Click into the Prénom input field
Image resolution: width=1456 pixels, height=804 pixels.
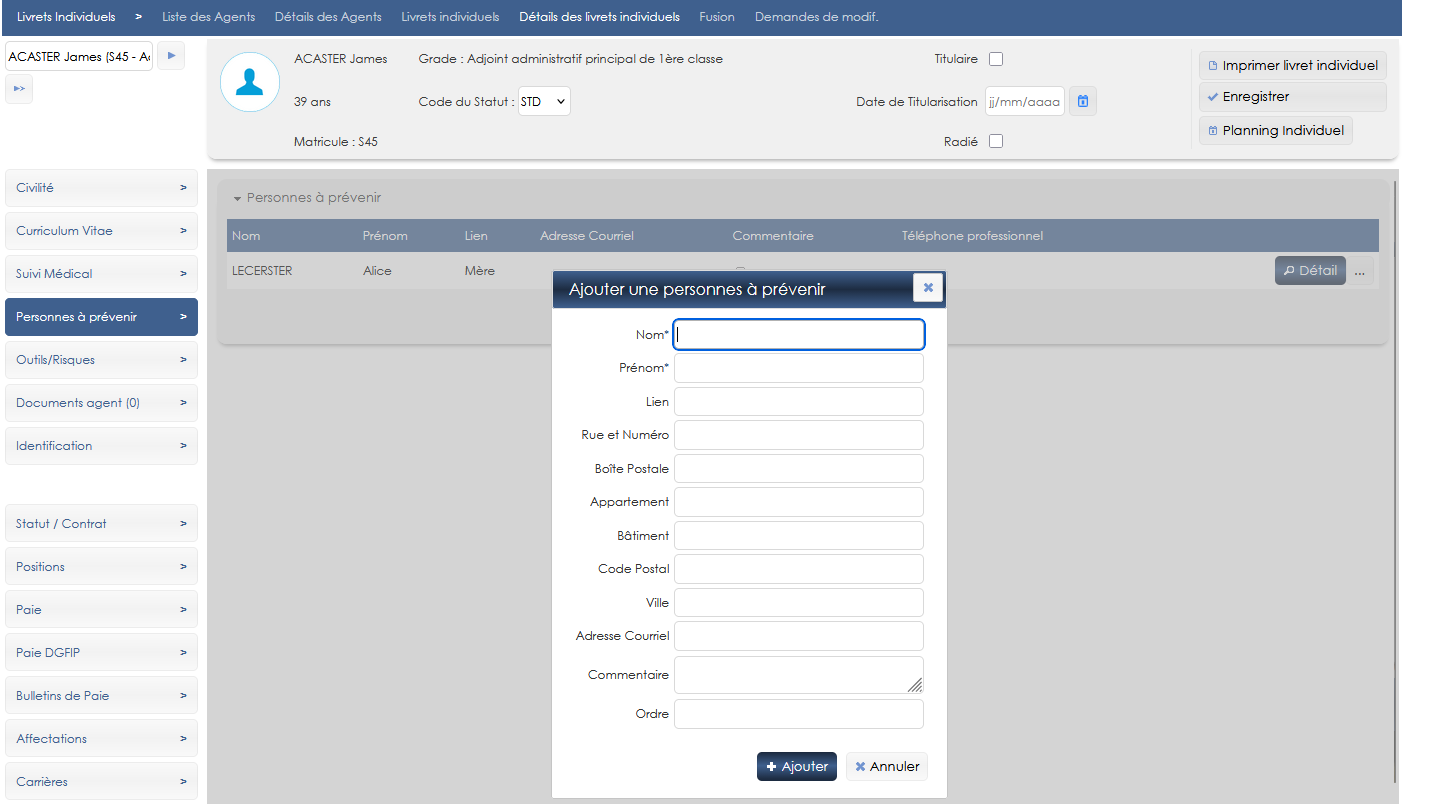pyautogui.click(x=798, y=368)
